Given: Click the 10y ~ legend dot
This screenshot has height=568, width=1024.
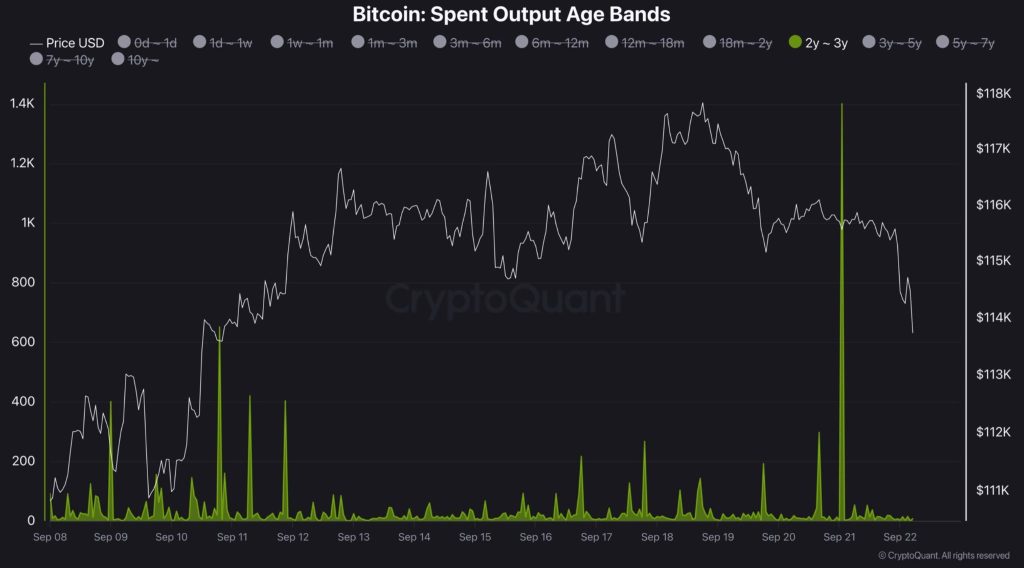Looking at the screenshot, I should (118, 61).
